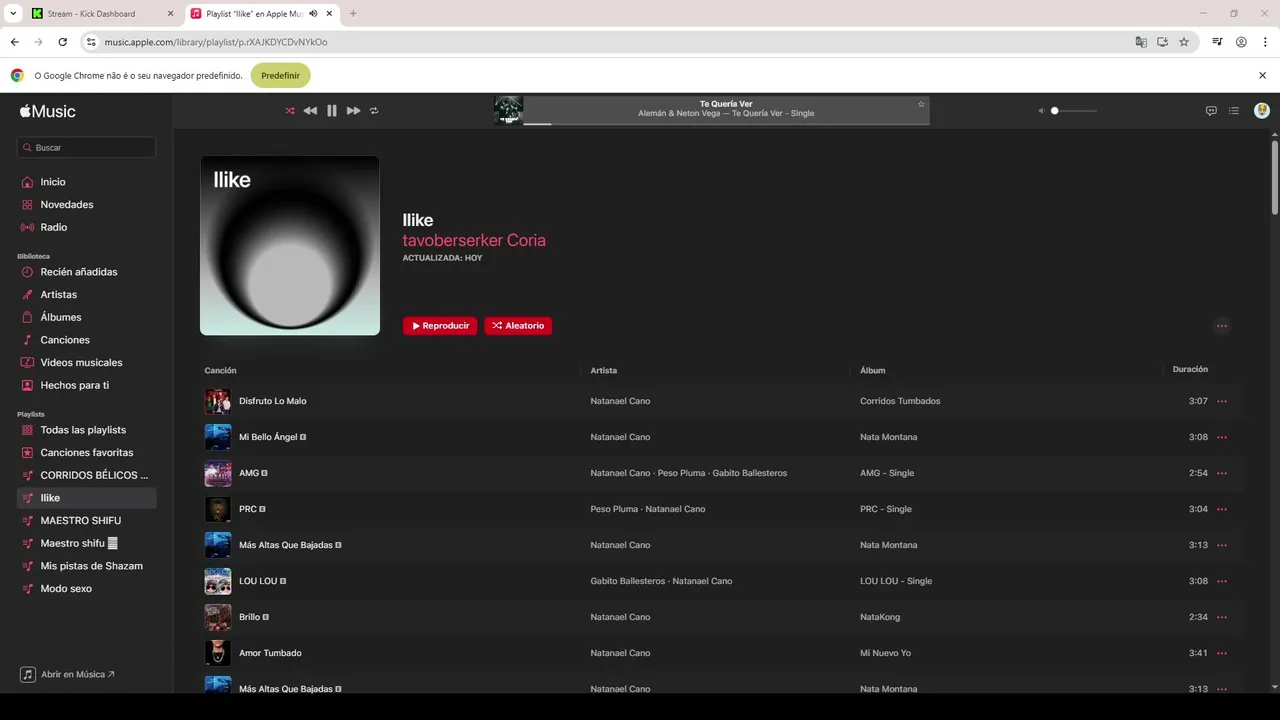
Task: Open album Corridos Tumbados link
Action: click(x=900, y=401)
